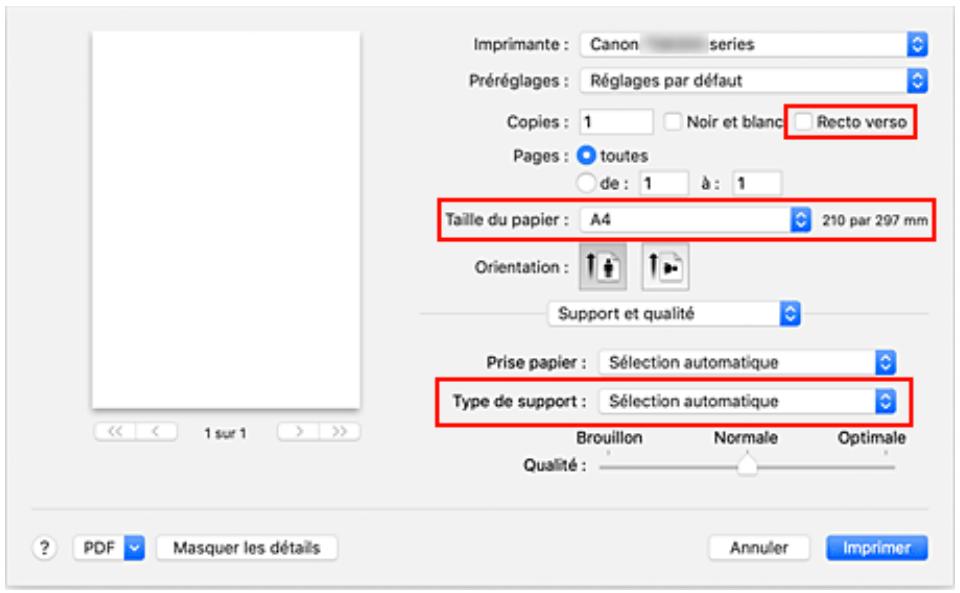Viewport: 960px width, 593px height.
Task: Click the 'à' end page field
Action: (757, 183)
